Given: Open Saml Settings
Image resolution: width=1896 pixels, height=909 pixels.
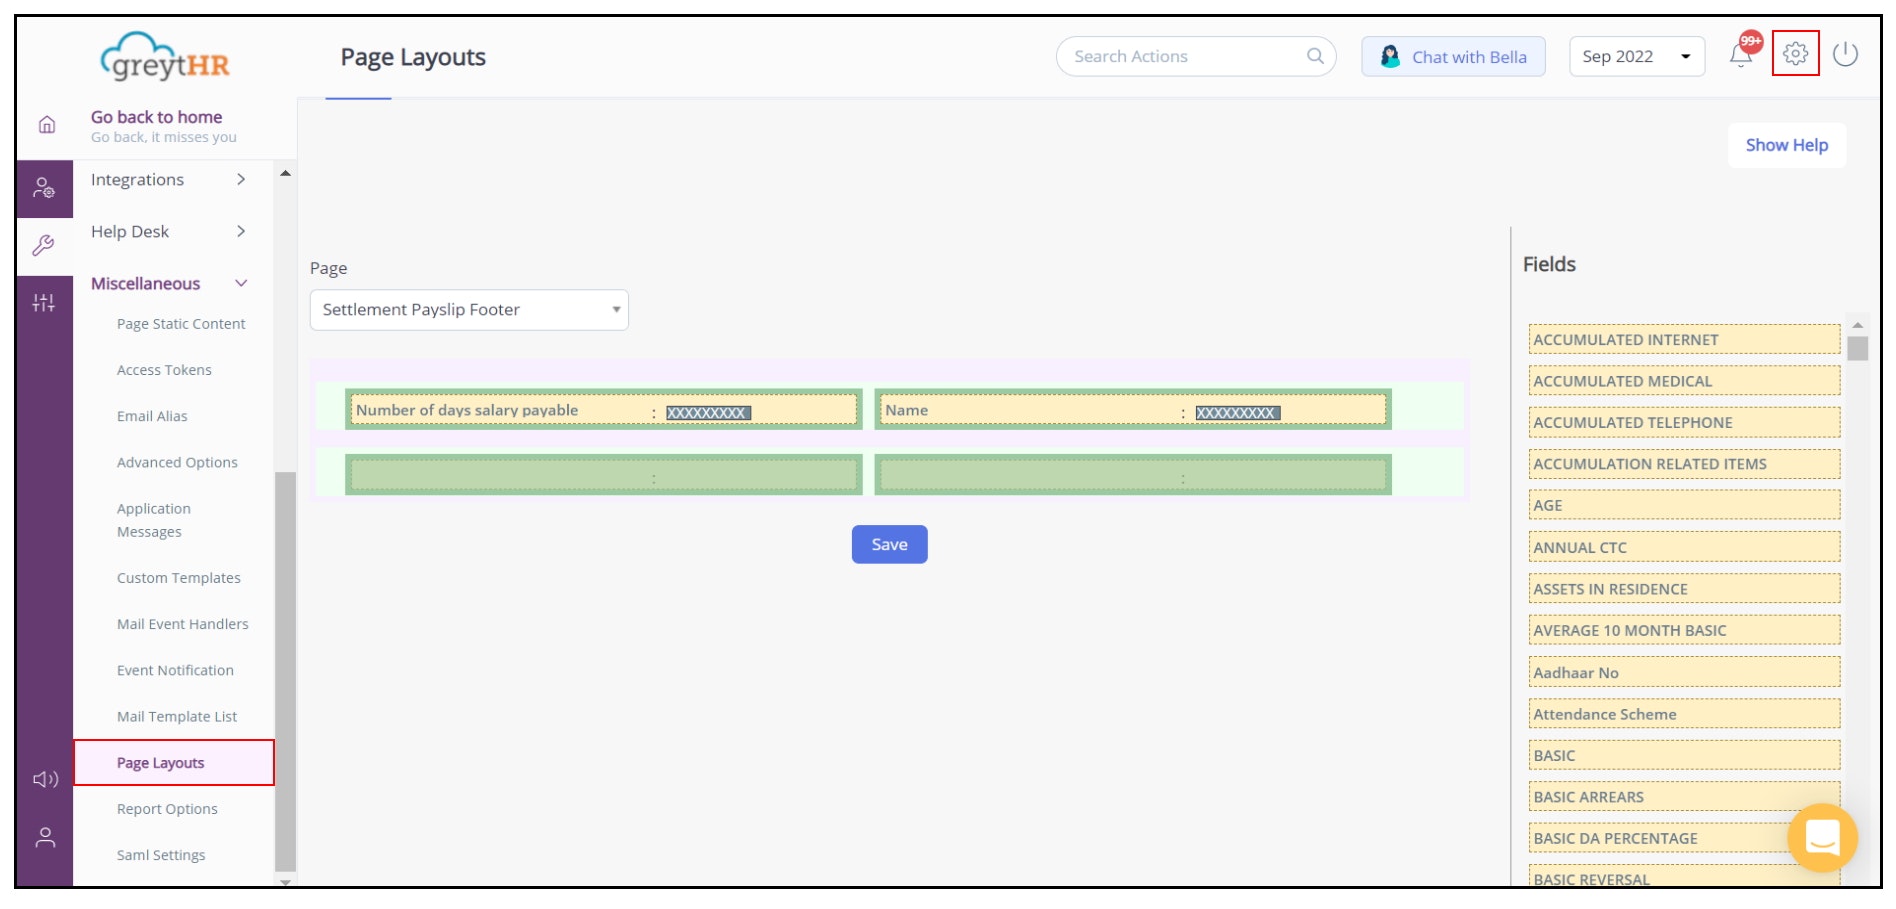Looking at the screenshot, I should click(x=161, y=855).
